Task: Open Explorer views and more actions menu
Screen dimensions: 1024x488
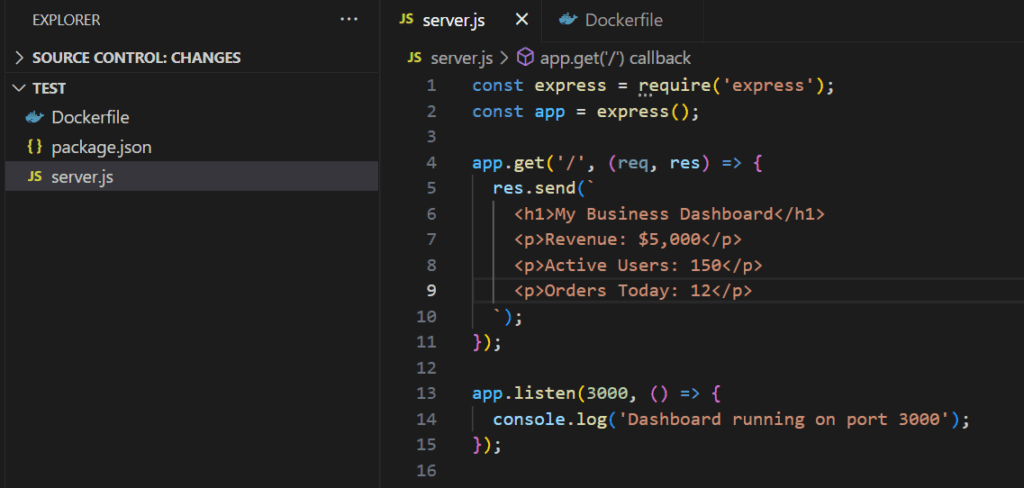Action: tap(349, 20)
